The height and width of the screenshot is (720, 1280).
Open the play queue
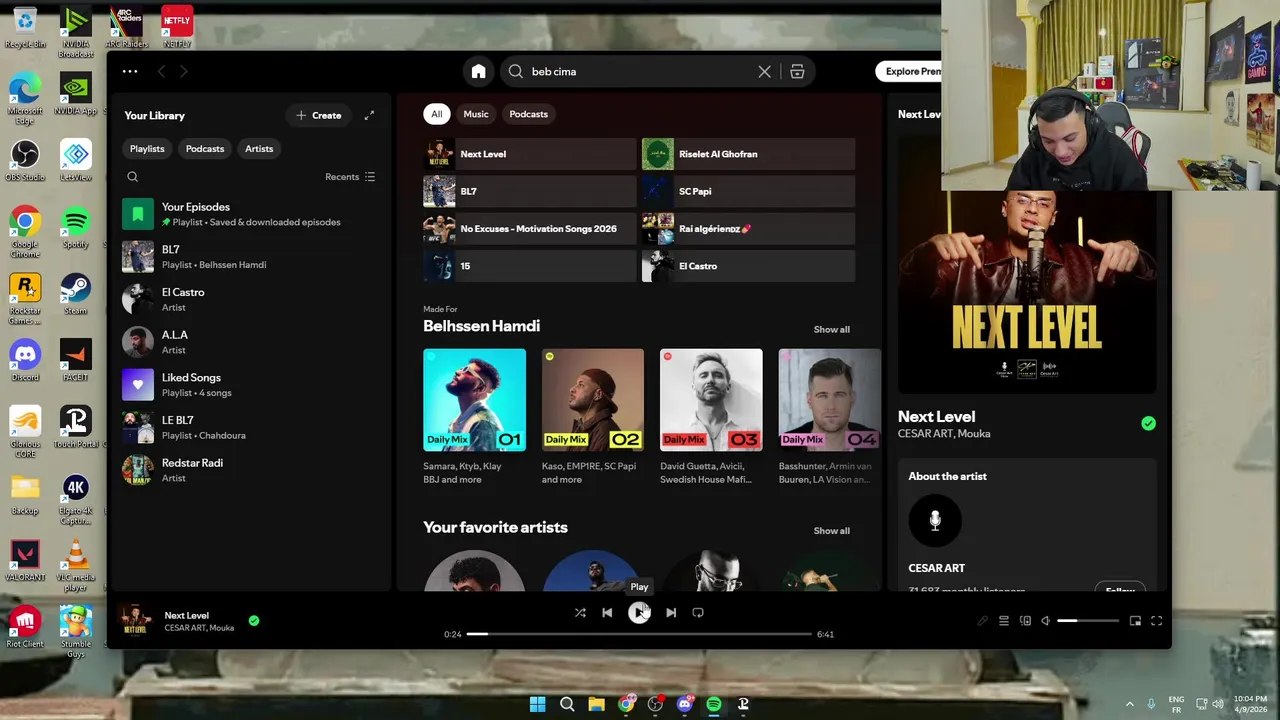coord(1004,621)
